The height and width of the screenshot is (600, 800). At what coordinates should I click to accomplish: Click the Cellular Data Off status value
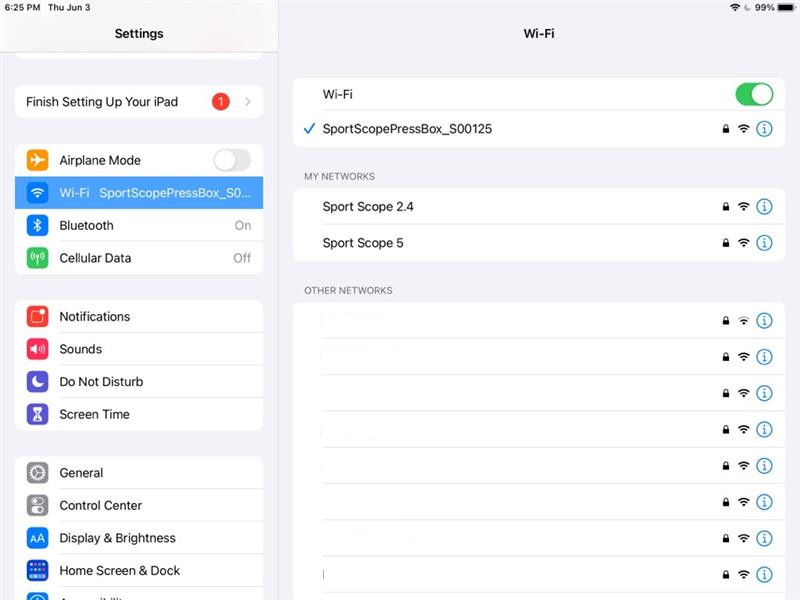tap(242, 258)
